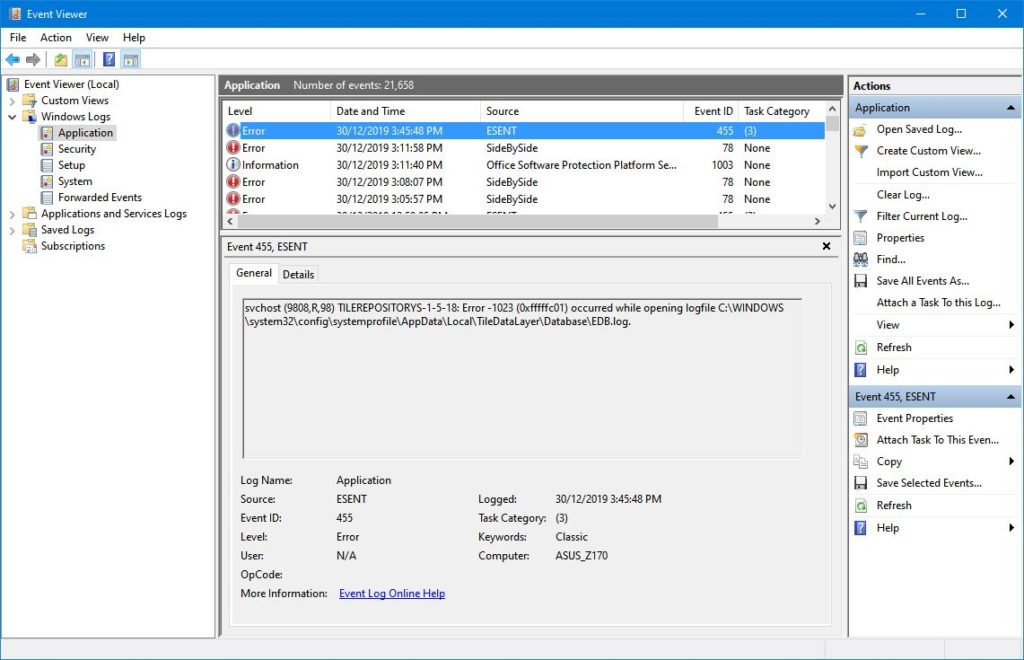The height and width of the screenshot is (660, 1024).
Task: Click Save All Events As disk icon
Action: (861, 281)
